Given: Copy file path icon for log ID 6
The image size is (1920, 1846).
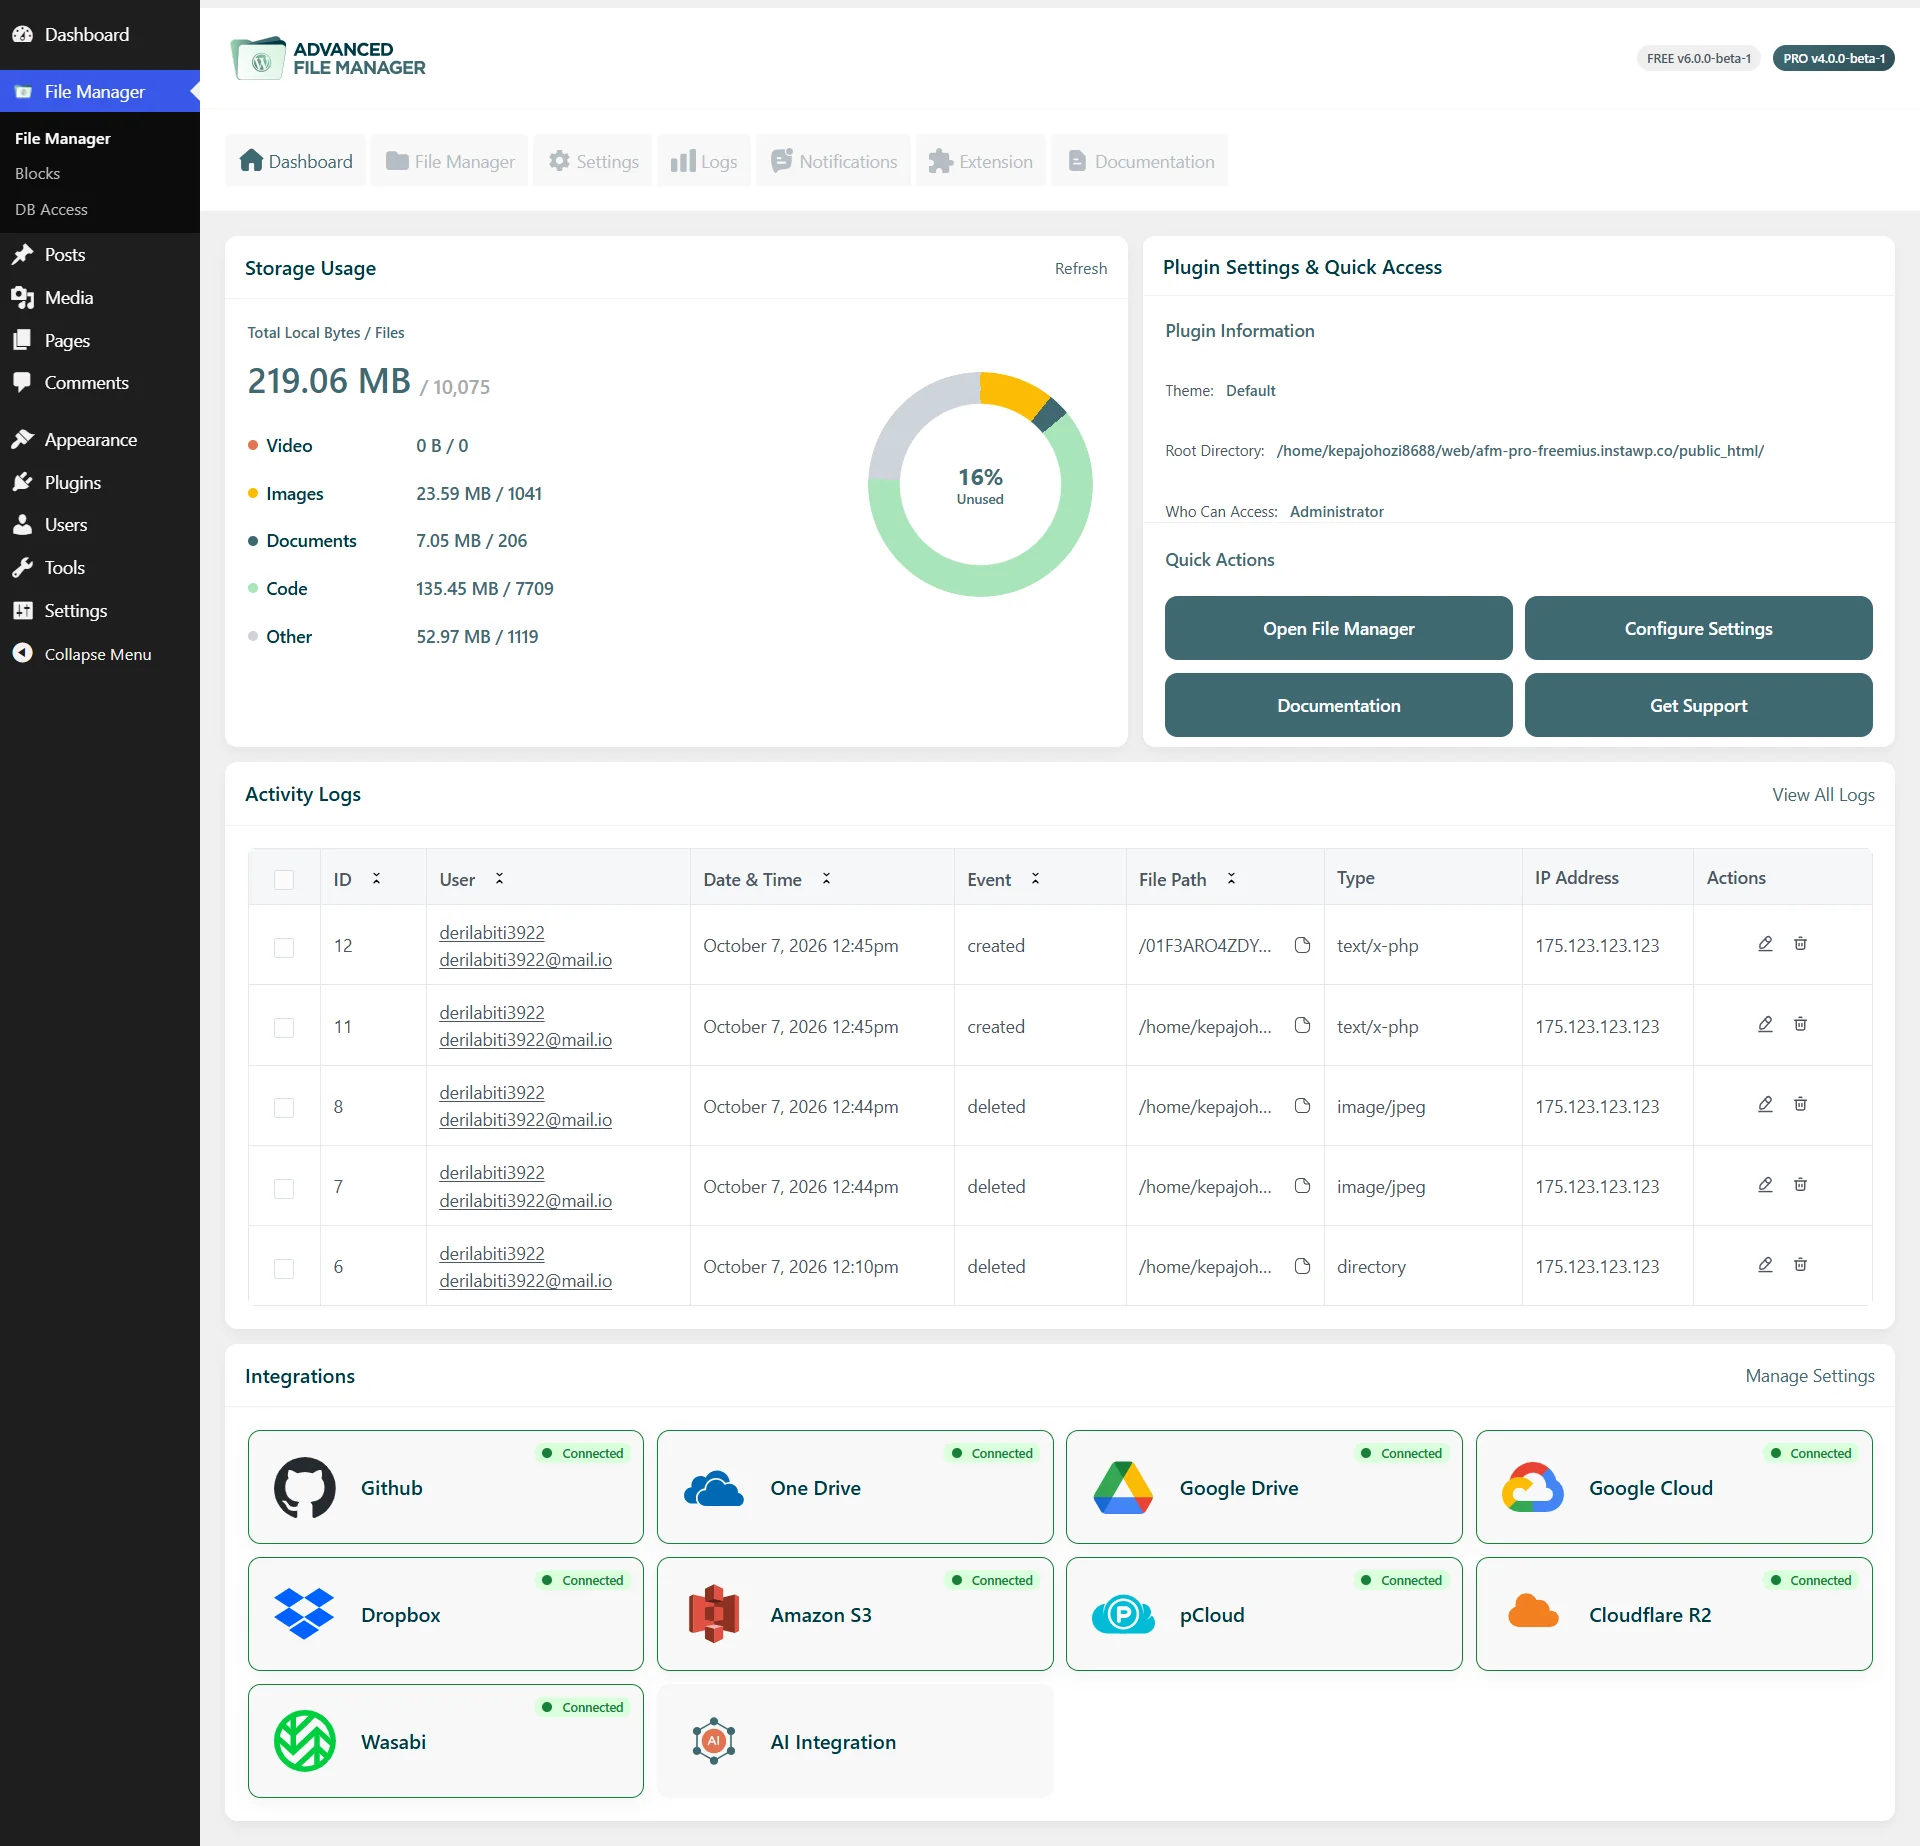Looking at the screenshot, I should (1302, 1266).
